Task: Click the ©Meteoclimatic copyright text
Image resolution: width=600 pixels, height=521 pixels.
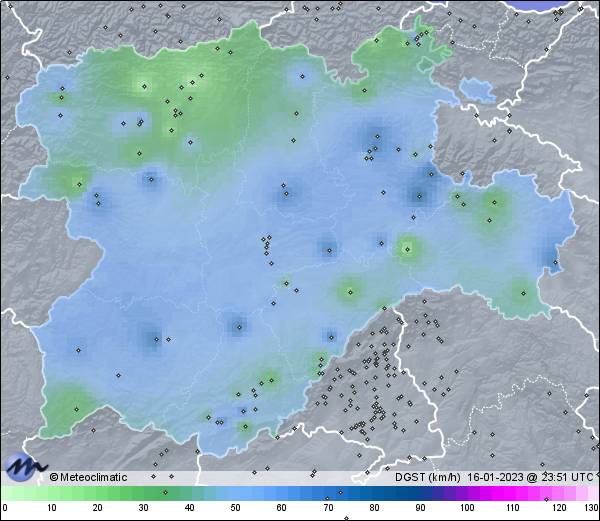Action: pos(88,477)
